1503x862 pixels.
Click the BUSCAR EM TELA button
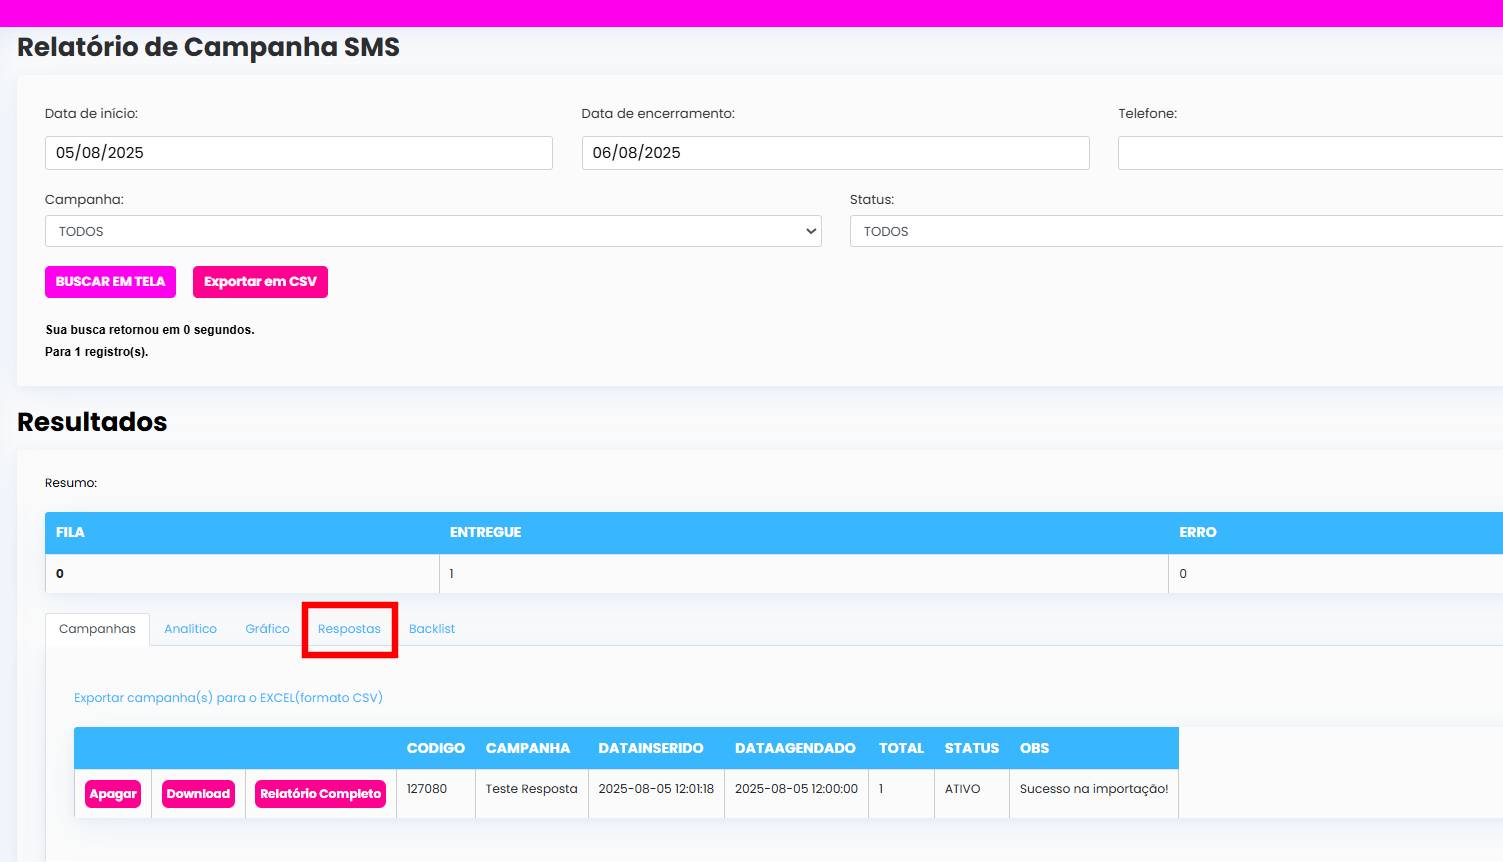click(110, 282)
